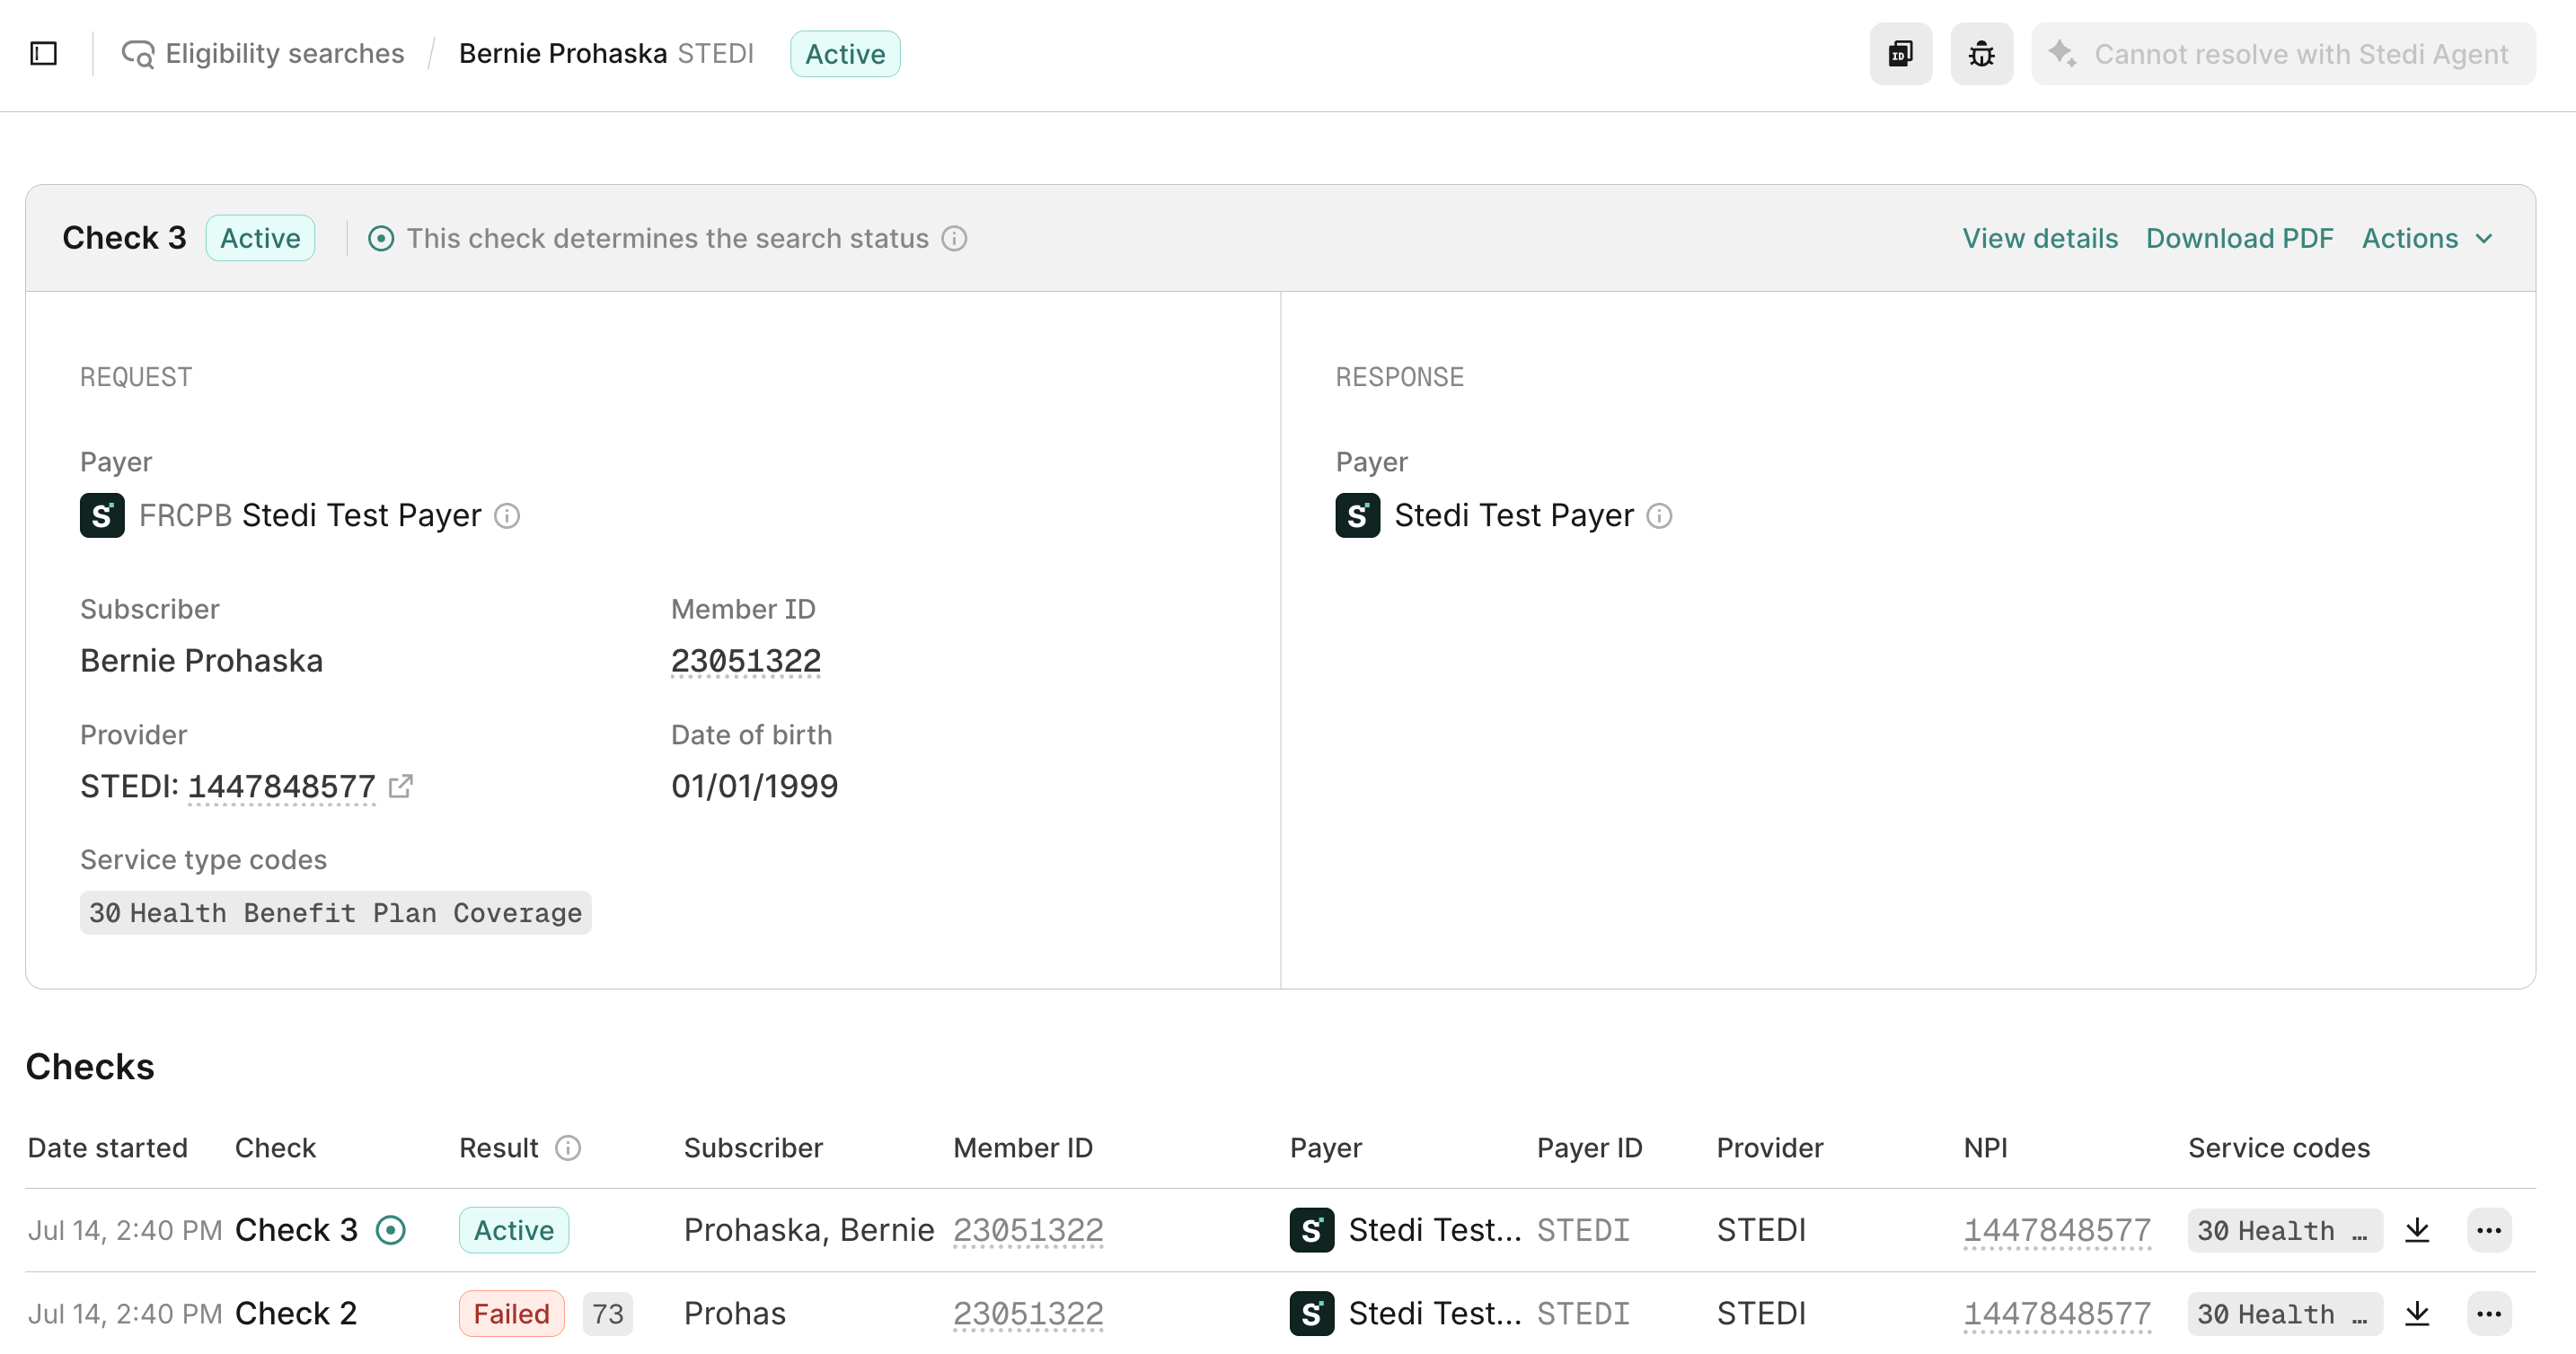This screenshot has width=2576, height=1354.
Task: Open provider external link icon
Action: 401,786
